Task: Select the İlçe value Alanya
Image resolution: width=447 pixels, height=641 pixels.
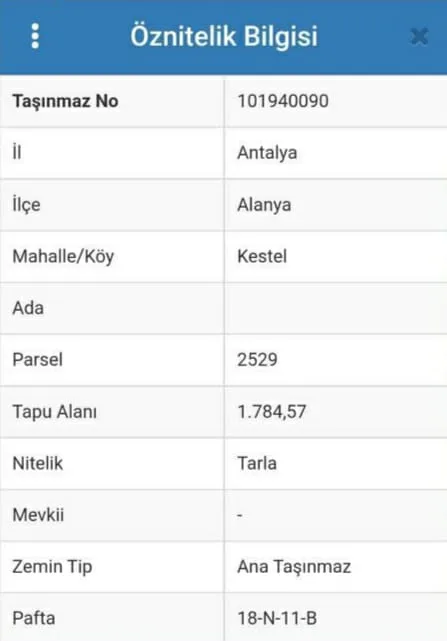Action: 264,205
